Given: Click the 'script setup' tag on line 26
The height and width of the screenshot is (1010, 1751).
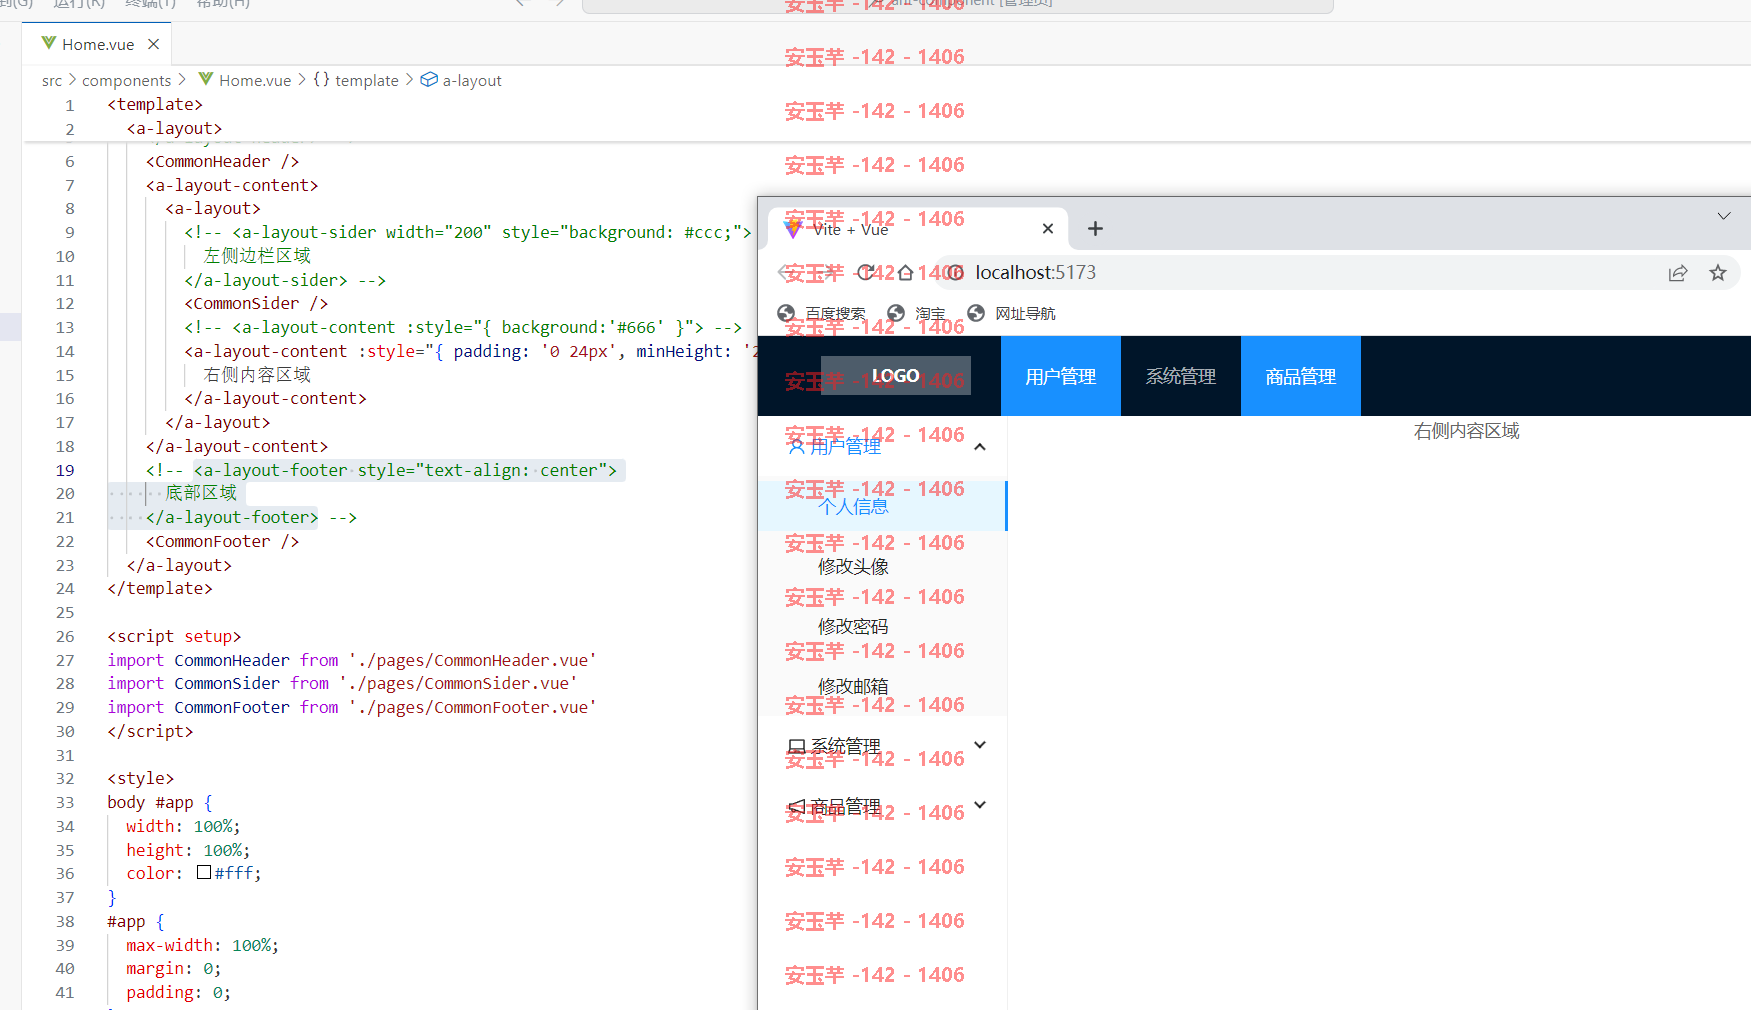Looking at the screenshot, I should click(174, 636).
